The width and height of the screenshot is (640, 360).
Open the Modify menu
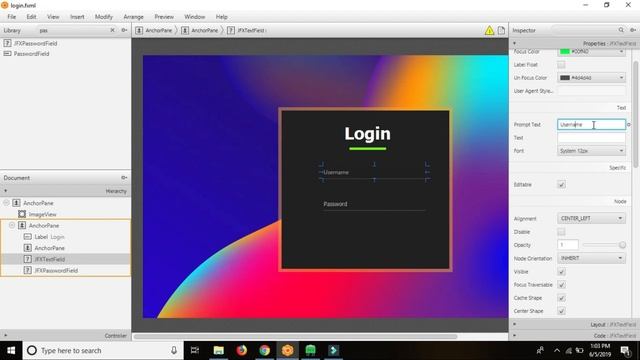pos(104,17)
